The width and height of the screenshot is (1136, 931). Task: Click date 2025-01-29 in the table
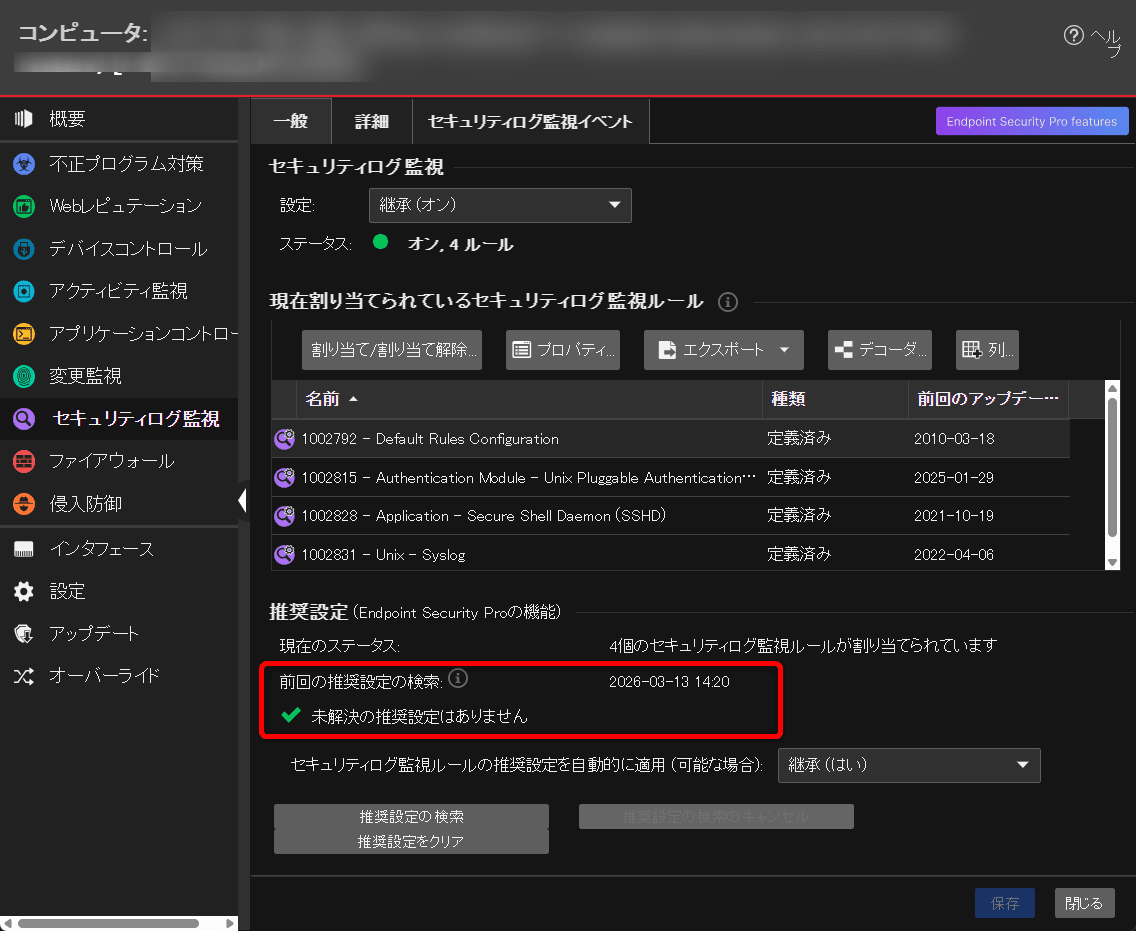pyautogui.click(x=953, y=477)
